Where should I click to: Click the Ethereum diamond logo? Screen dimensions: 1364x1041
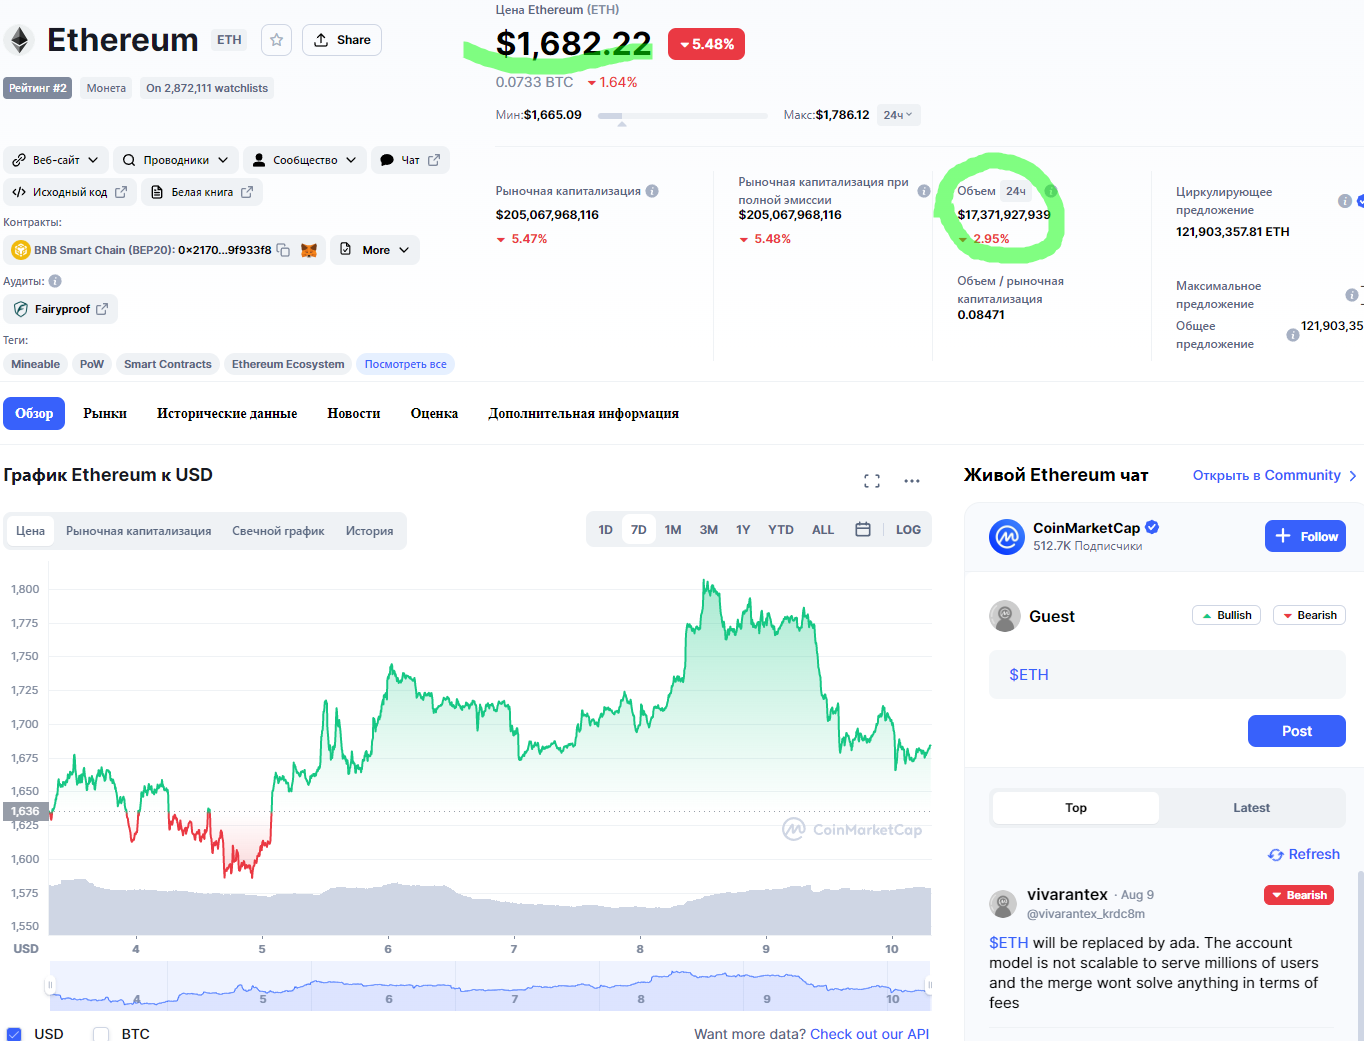pos(19,40)
